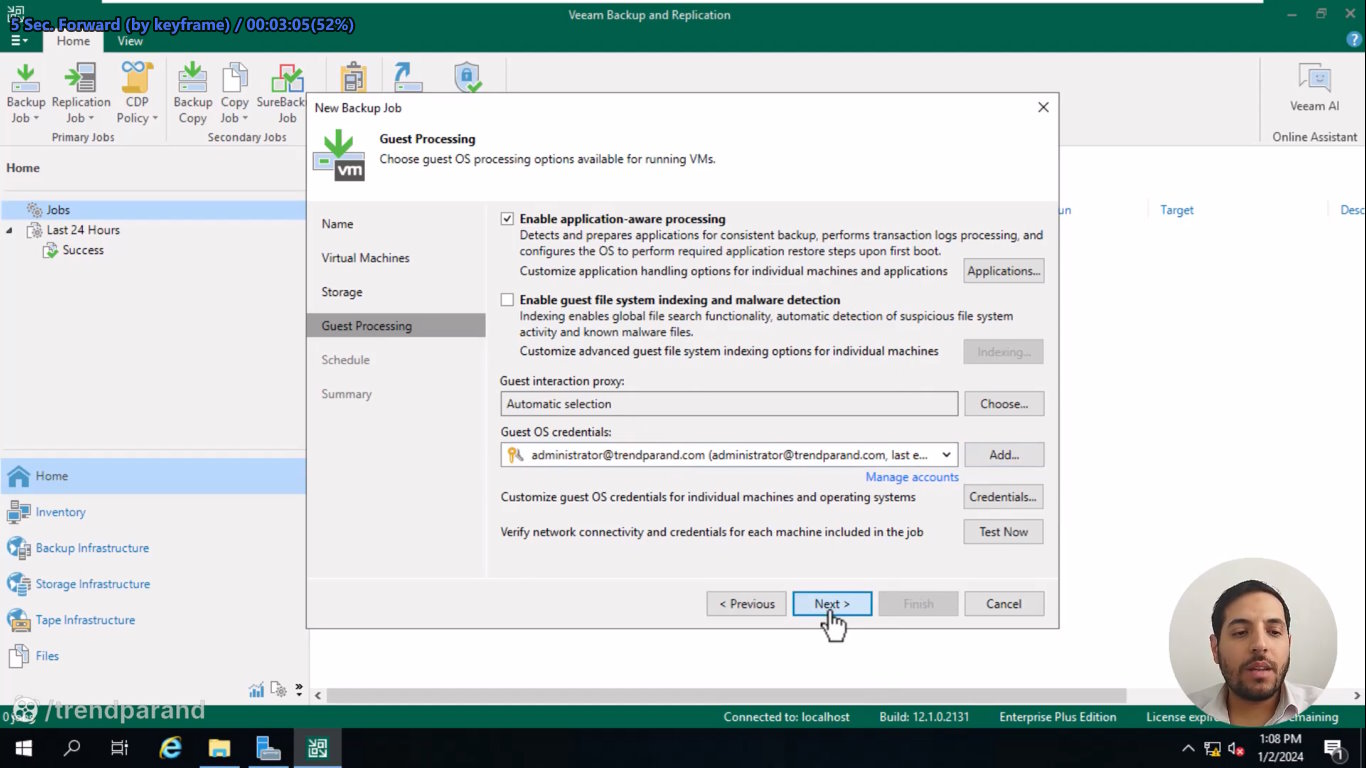Click the horizontal scrollbar left arrow
Viewport: 1366px width, 768px height.
point(318,695)
